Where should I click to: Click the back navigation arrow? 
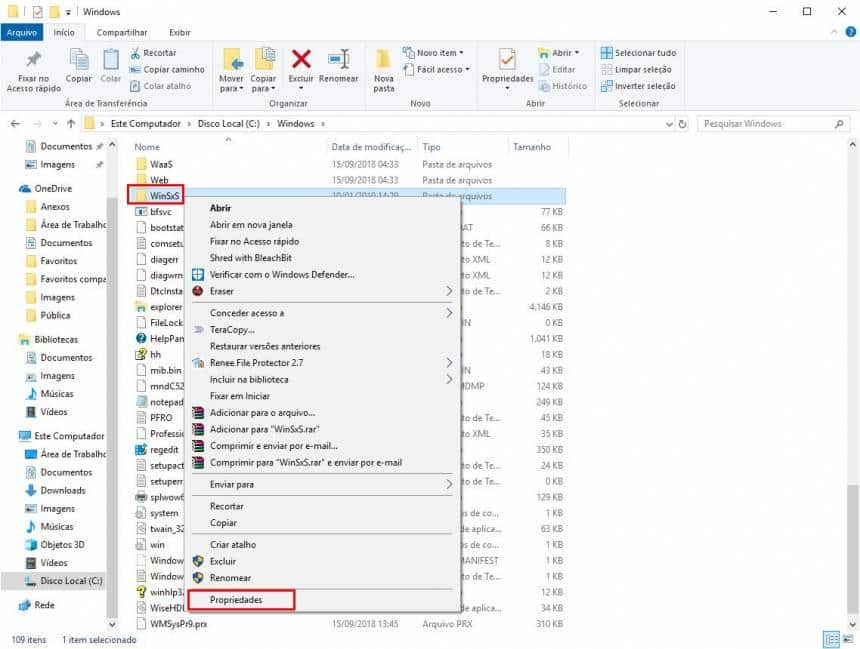tap(15, 124)
